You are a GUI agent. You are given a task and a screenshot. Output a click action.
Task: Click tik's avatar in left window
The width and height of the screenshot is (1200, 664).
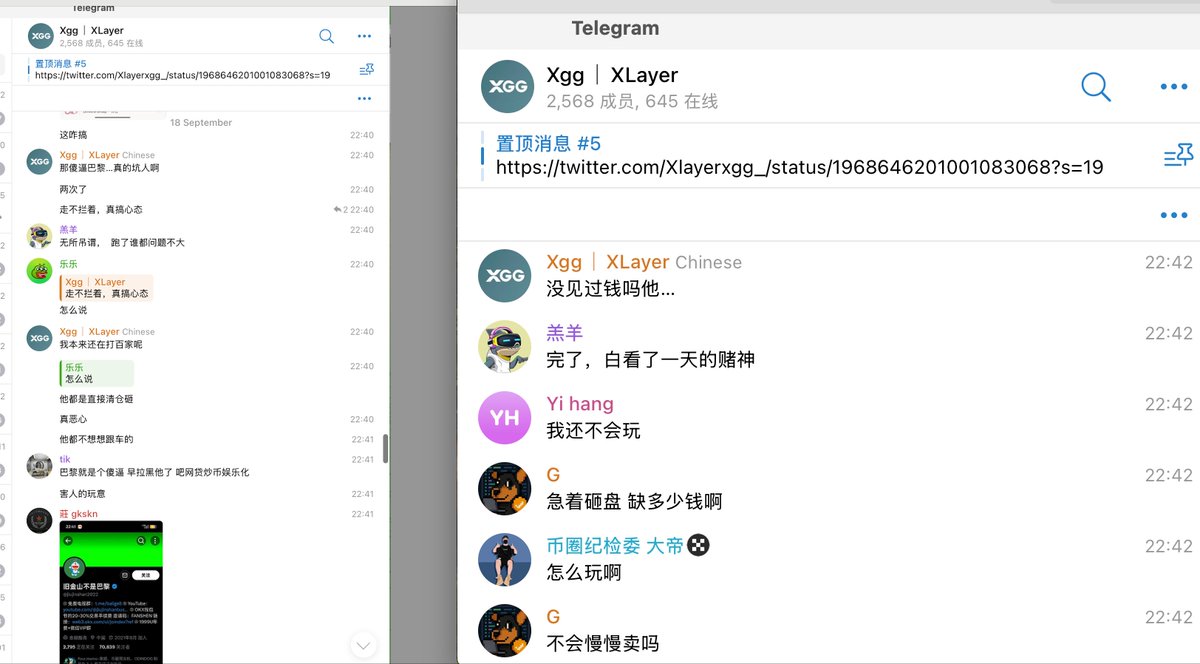tap(39, 466)
